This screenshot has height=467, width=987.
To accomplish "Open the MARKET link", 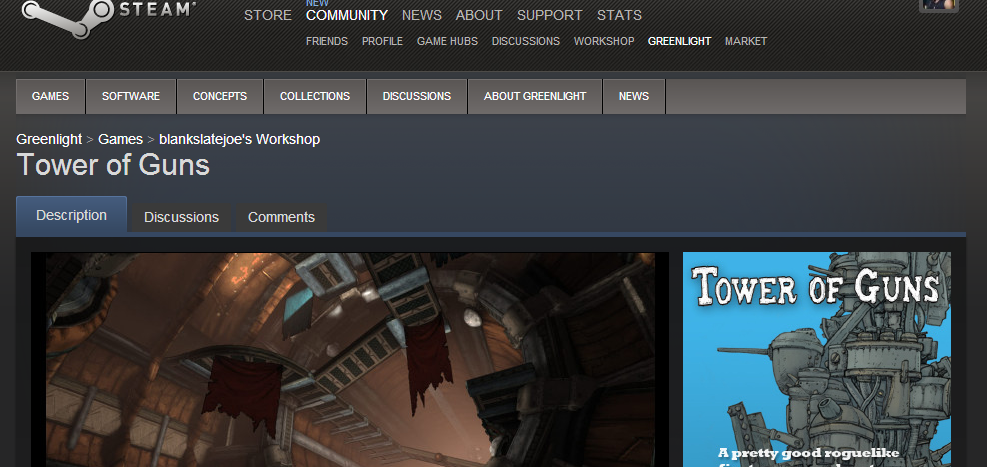I will (x=746, y=42).
